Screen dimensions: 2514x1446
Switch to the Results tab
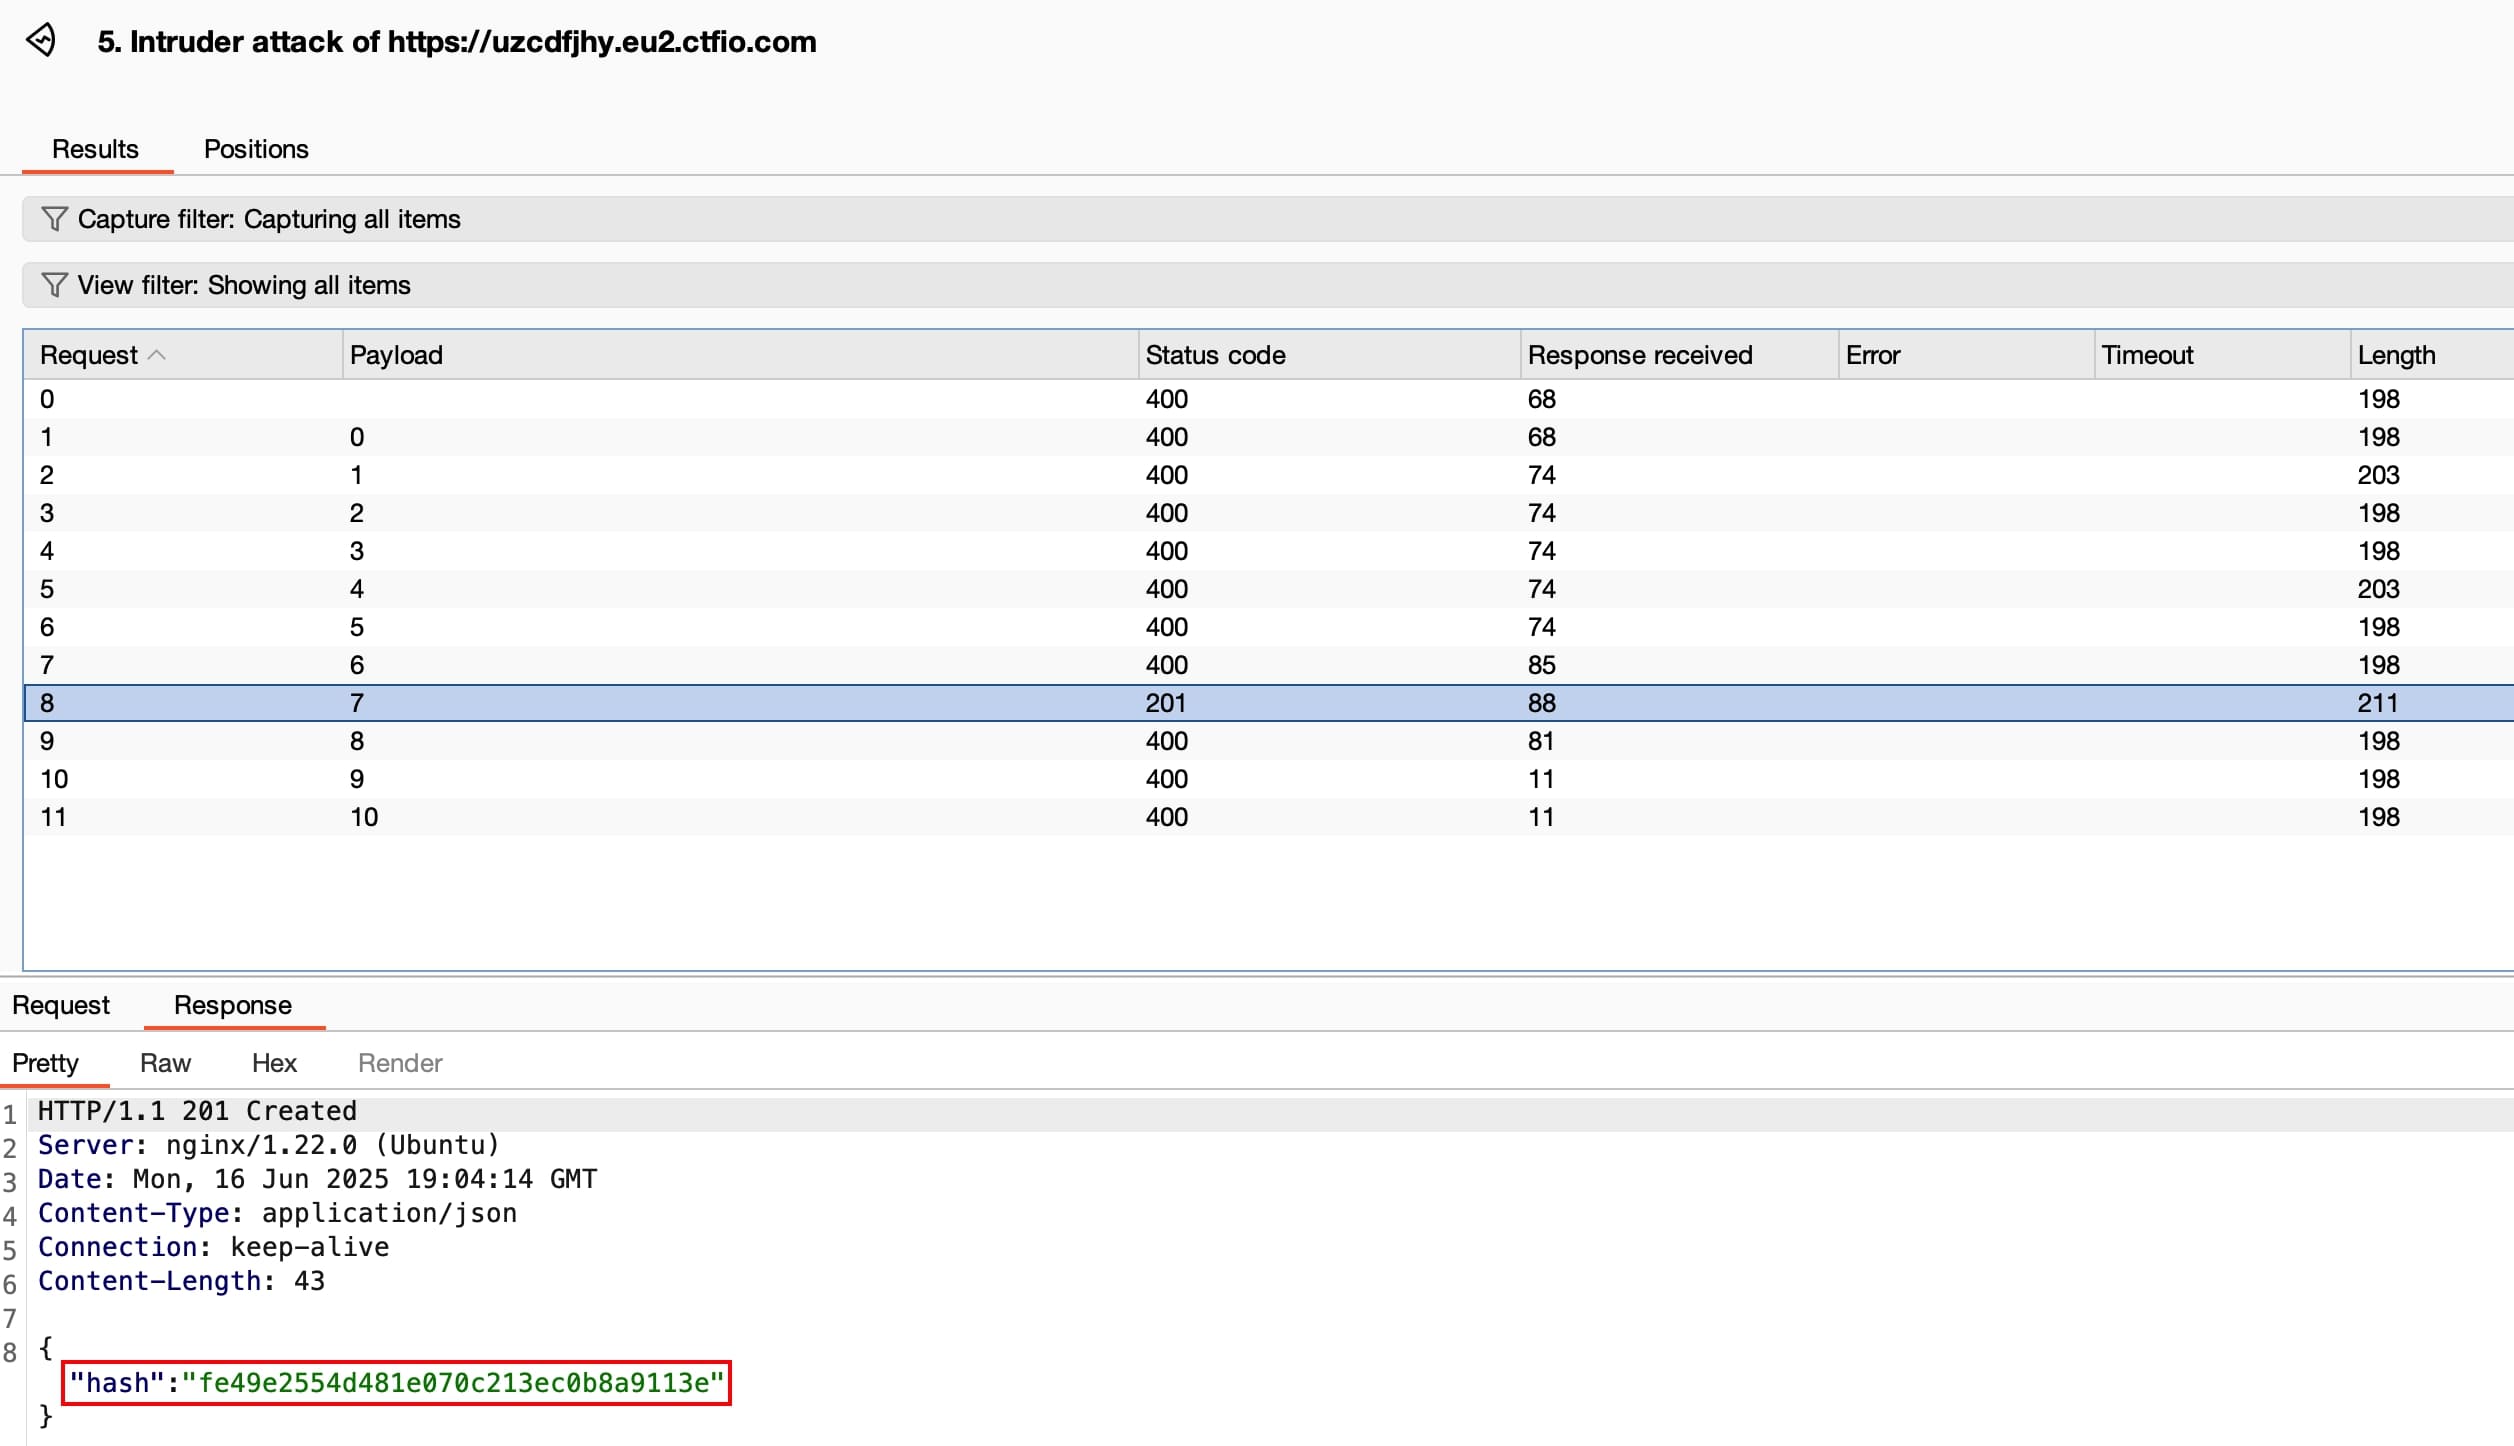(x=95, y=149)
